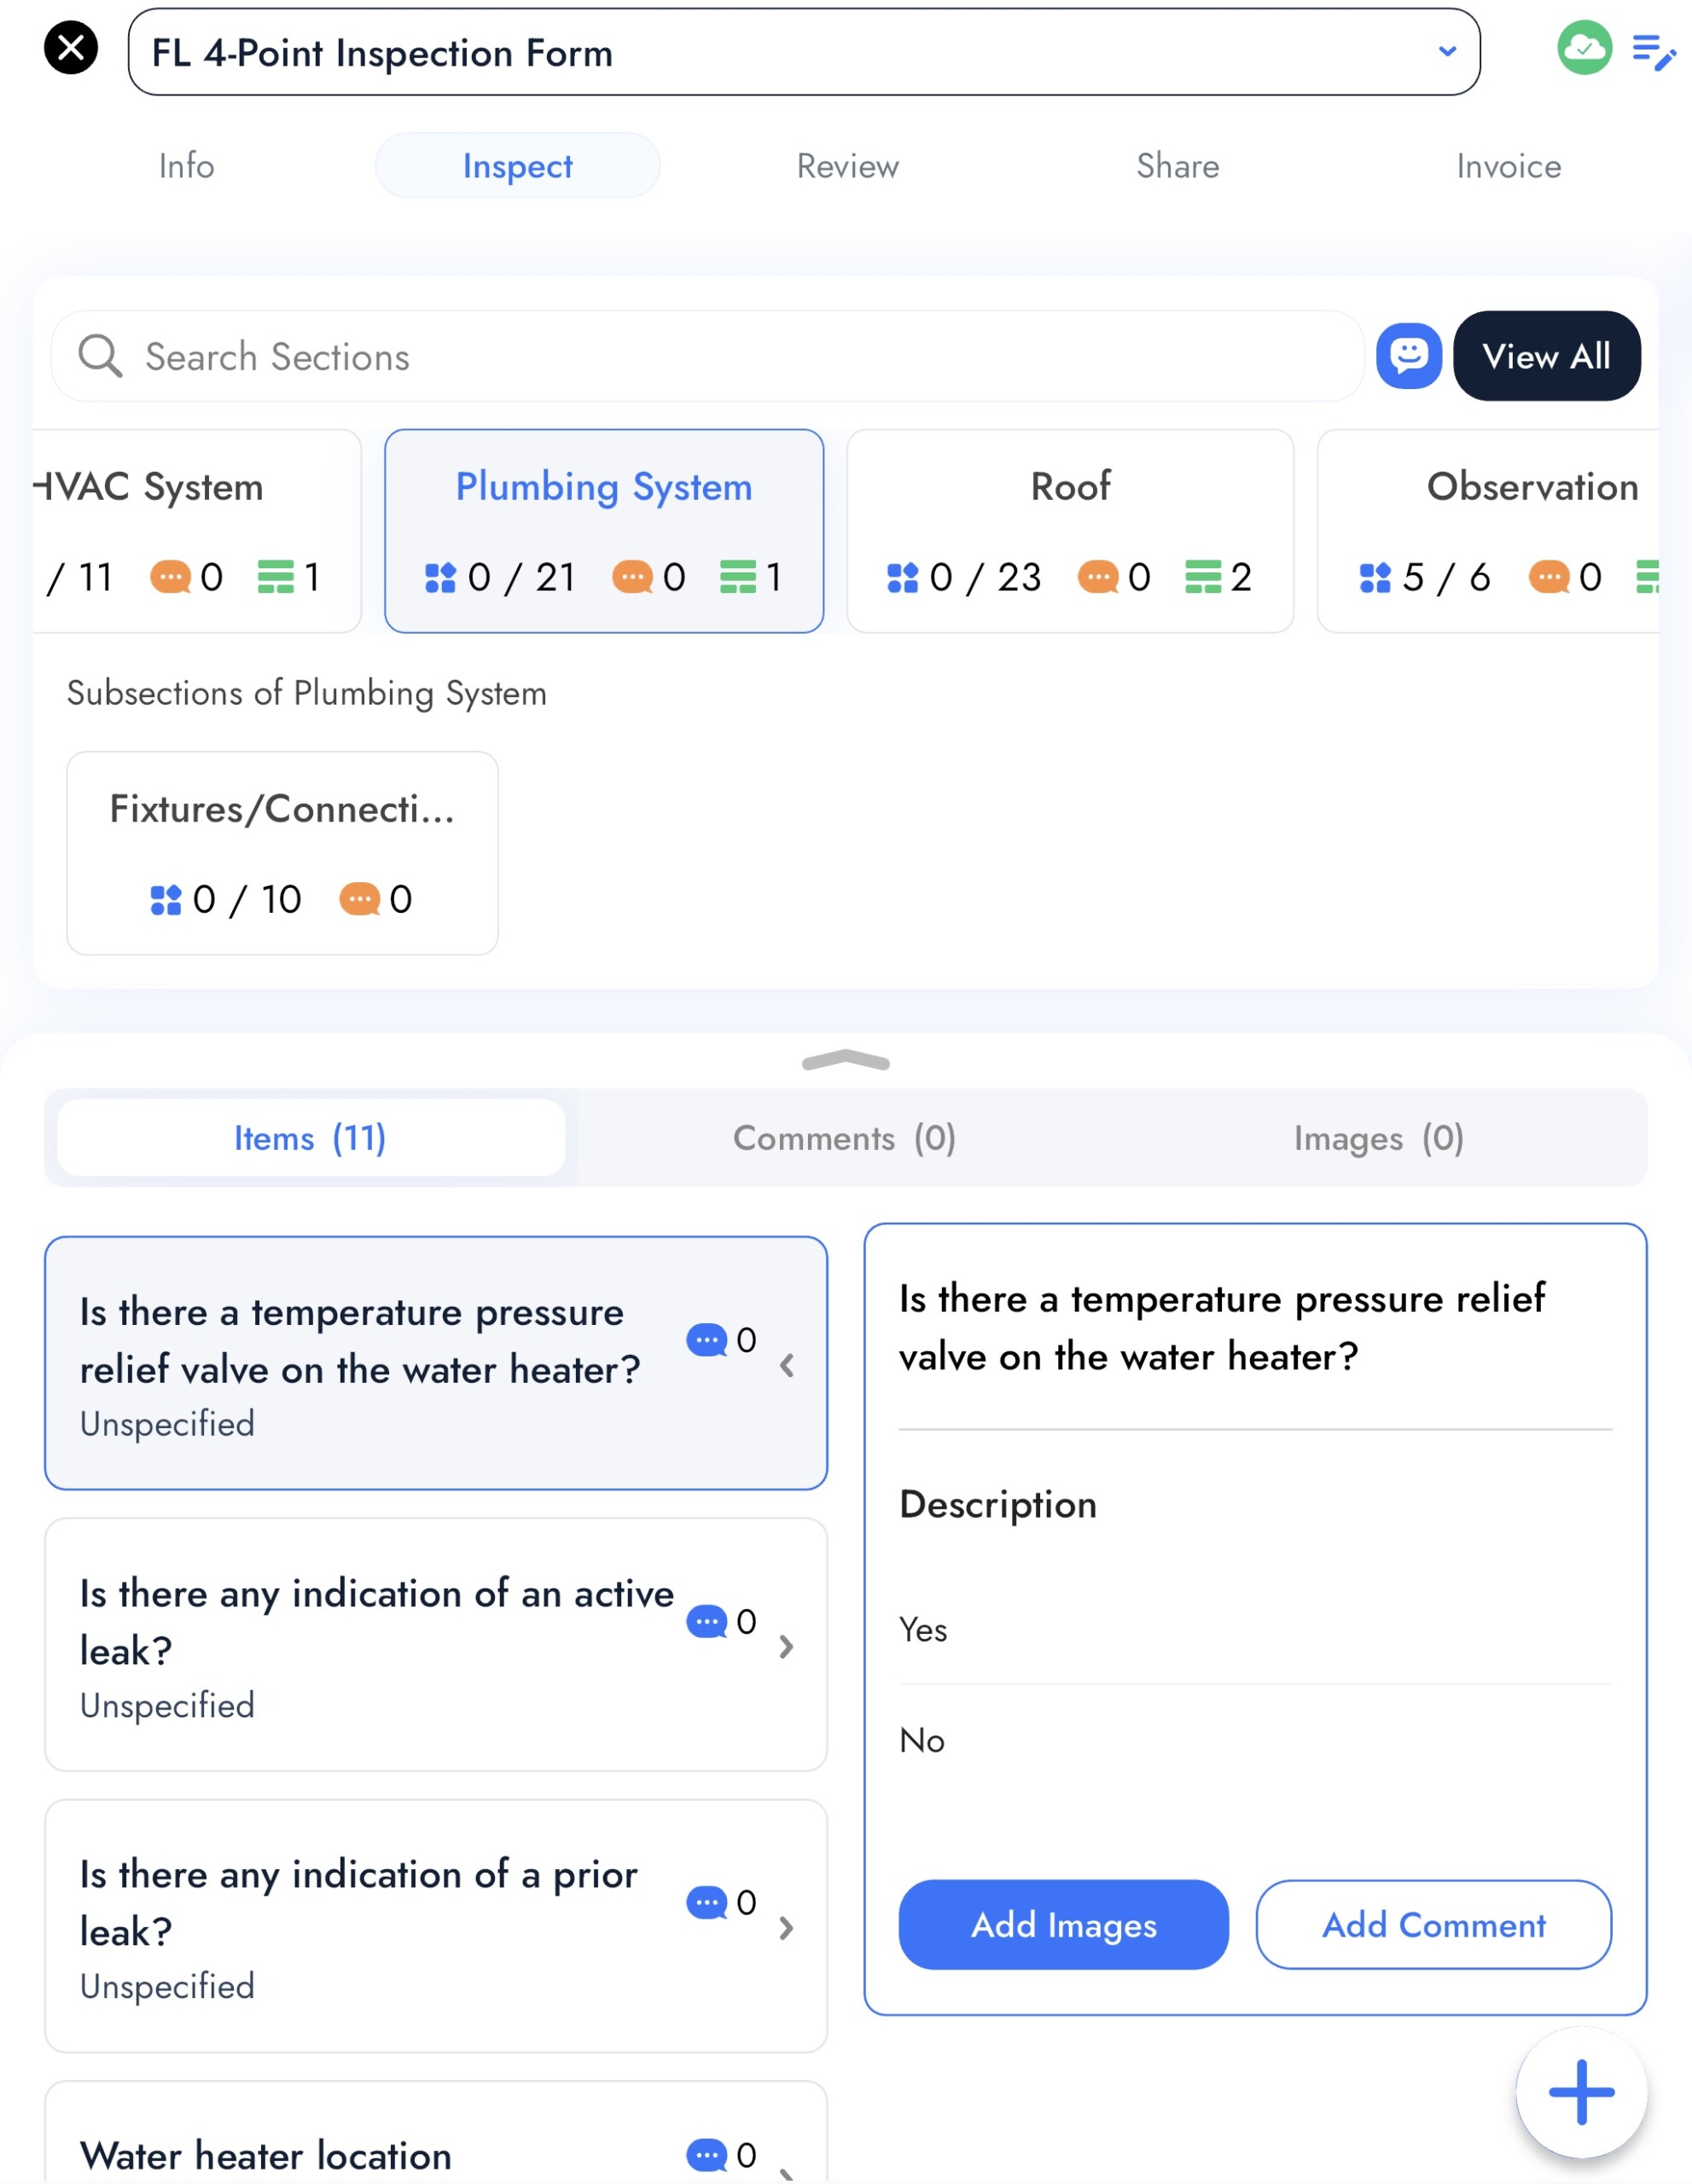This screenshot has height=2184, width=1692.
Task: Expand the active leak item chevron
Action: 786,1647
